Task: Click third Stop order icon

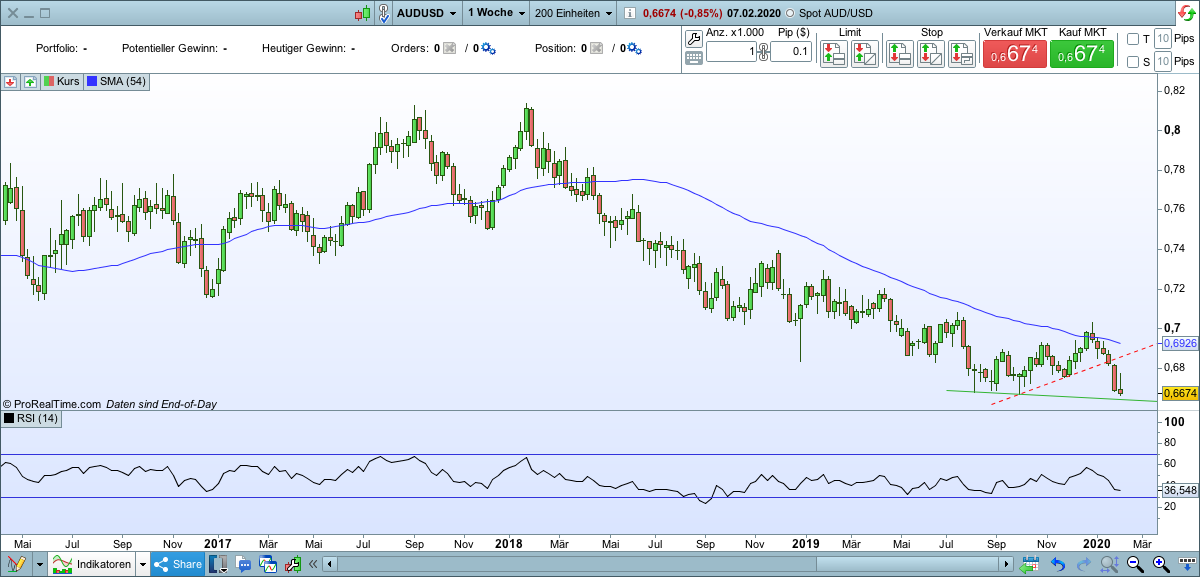Action: click(x=962, y=54)
